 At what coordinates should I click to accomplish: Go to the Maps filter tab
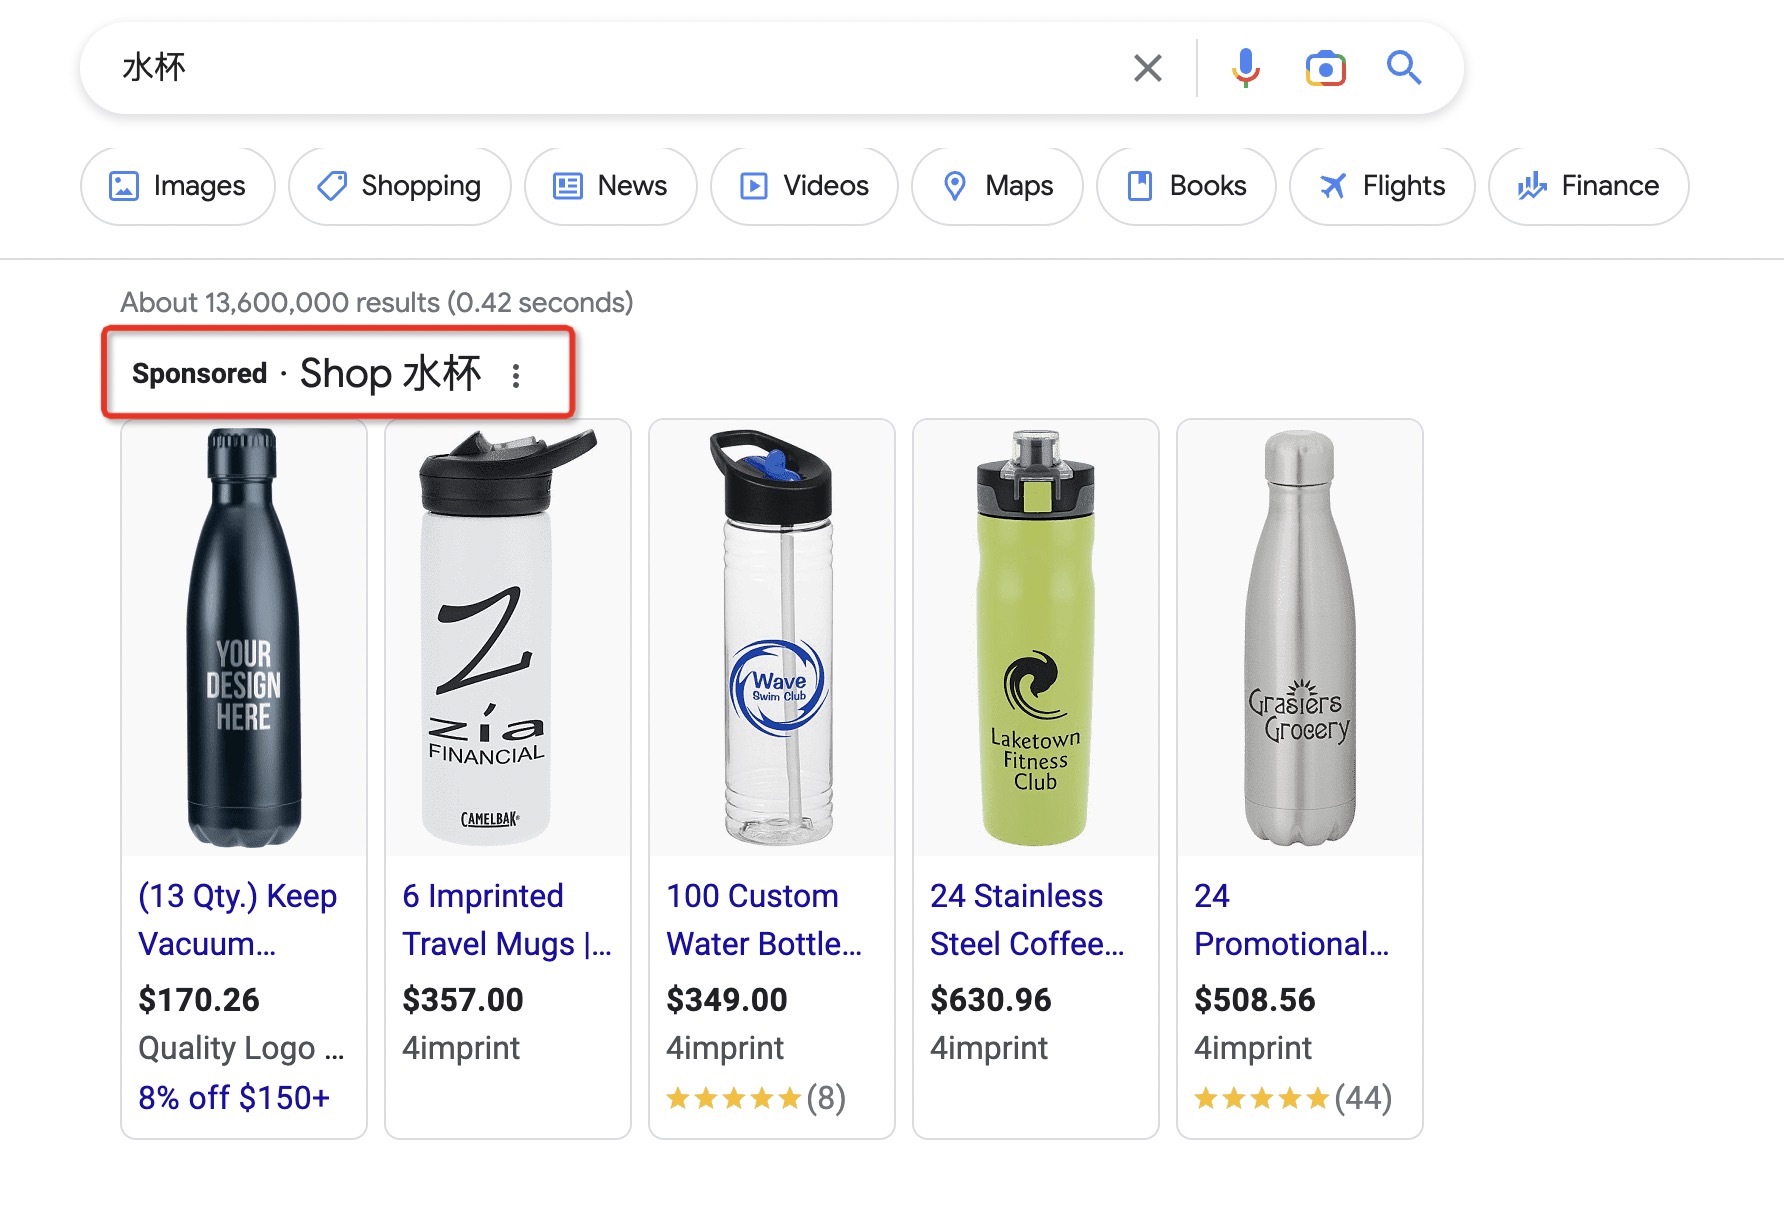[997, 186]
